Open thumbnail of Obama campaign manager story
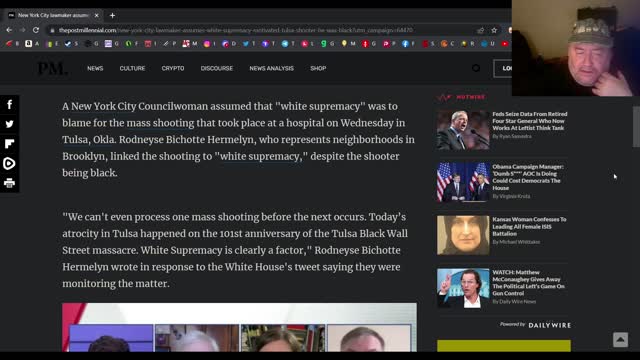Viewport: 640px width, 360px height. 463,182
